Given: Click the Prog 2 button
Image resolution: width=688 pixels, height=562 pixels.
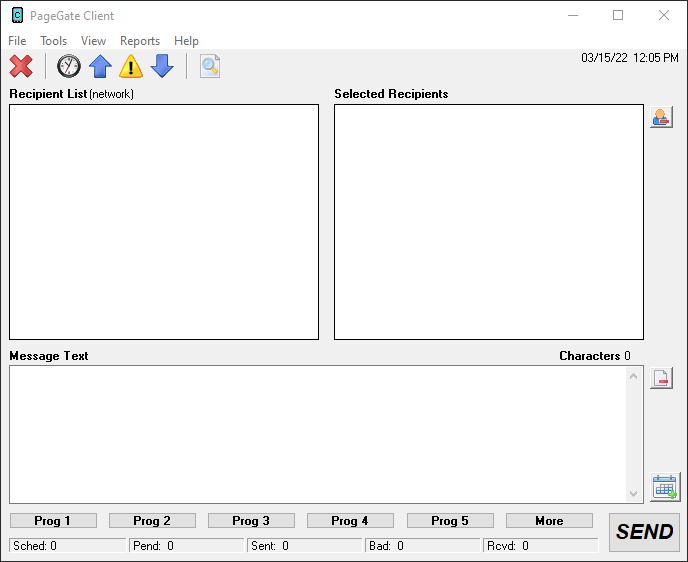Looking at the screenshot, I should [x=152, y=521].
